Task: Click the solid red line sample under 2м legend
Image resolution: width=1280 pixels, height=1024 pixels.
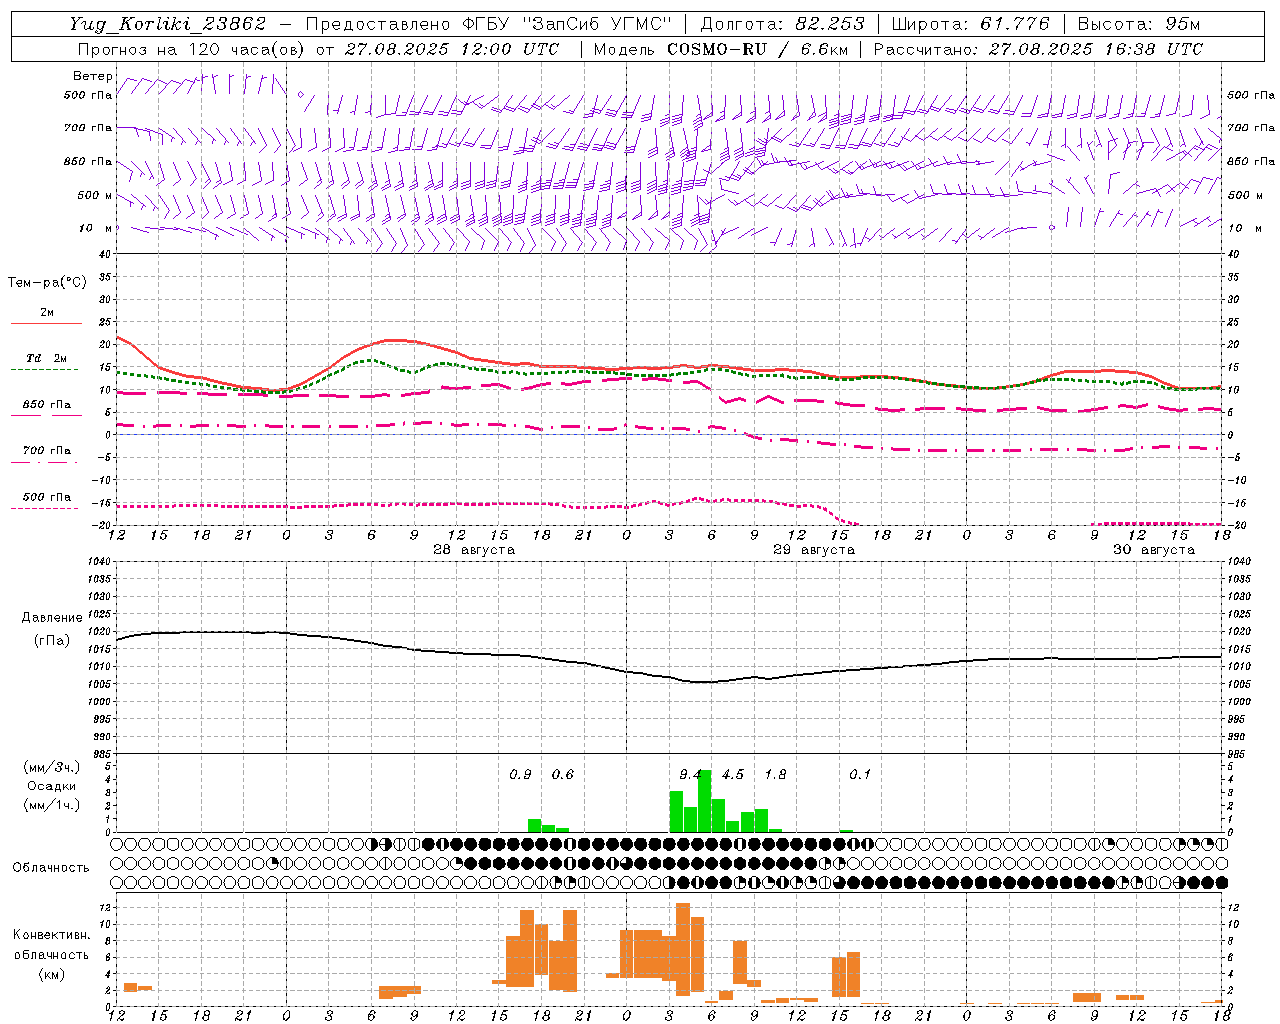Action: click(x=47, y=324)
